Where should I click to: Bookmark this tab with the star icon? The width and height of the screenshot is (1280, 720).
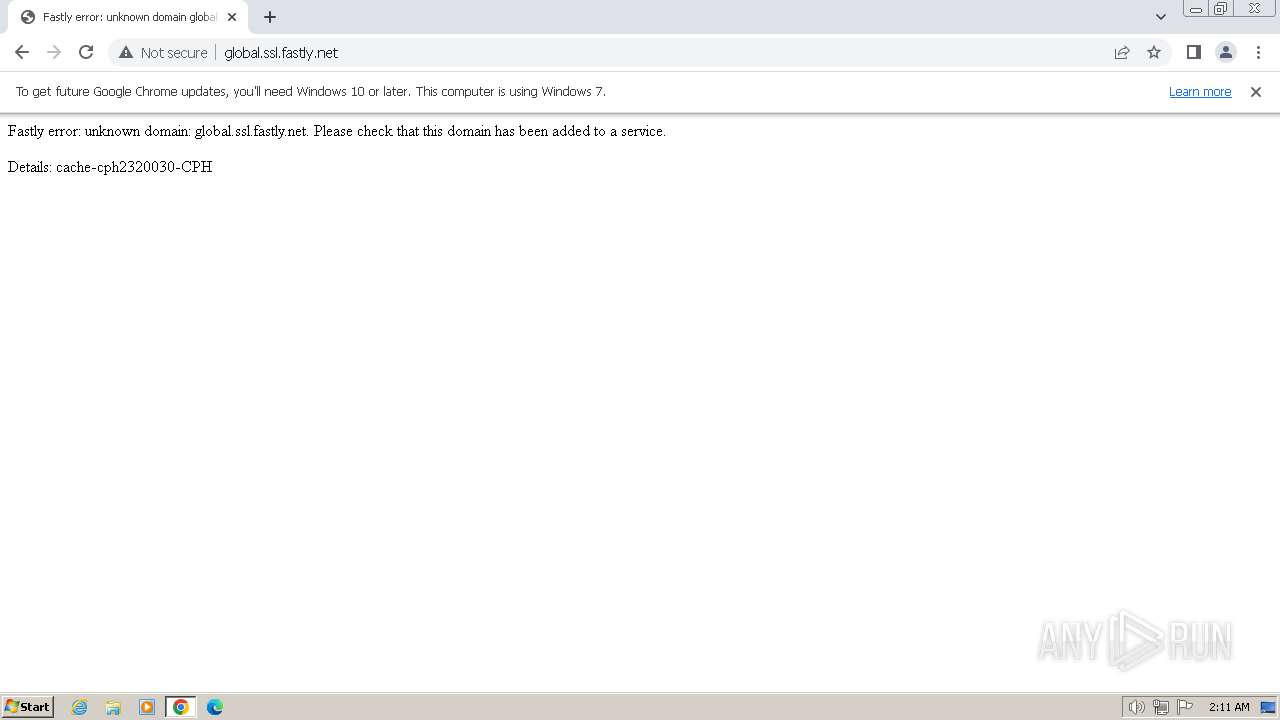1154,52
